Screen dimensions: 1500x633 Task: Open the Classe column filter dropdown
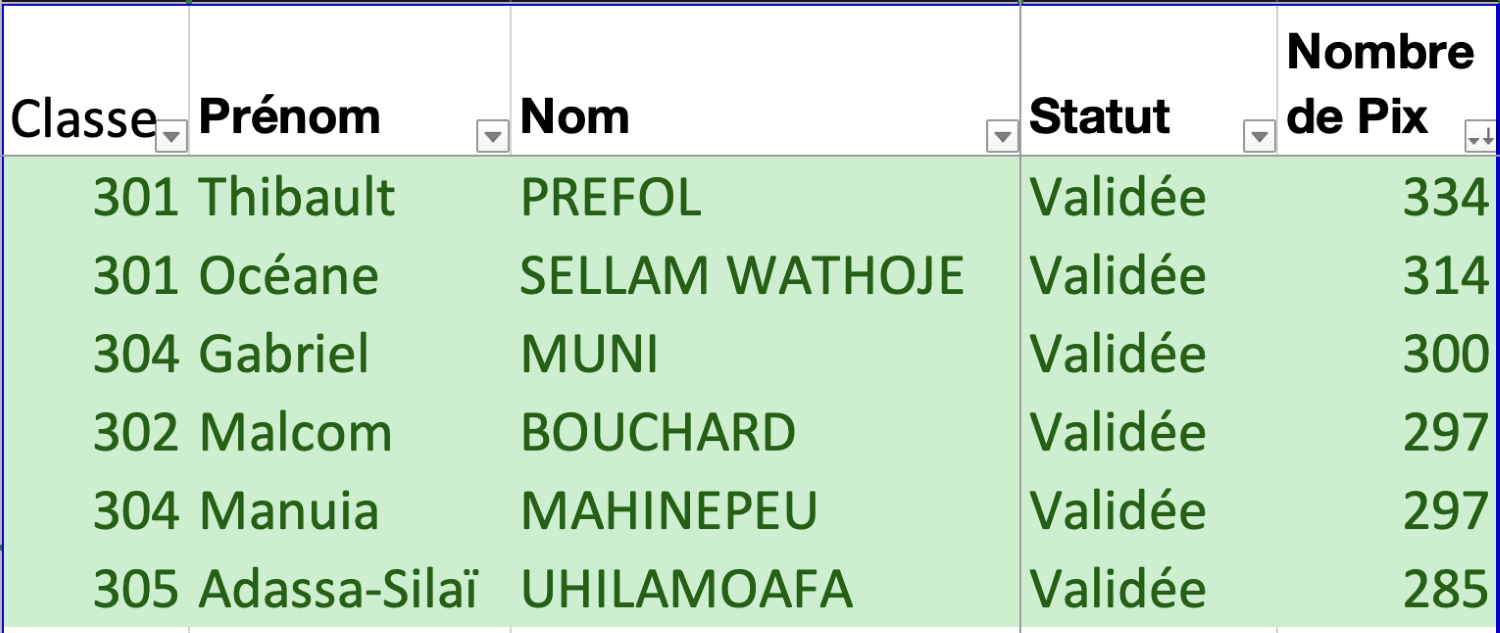(x=173, y=136)
